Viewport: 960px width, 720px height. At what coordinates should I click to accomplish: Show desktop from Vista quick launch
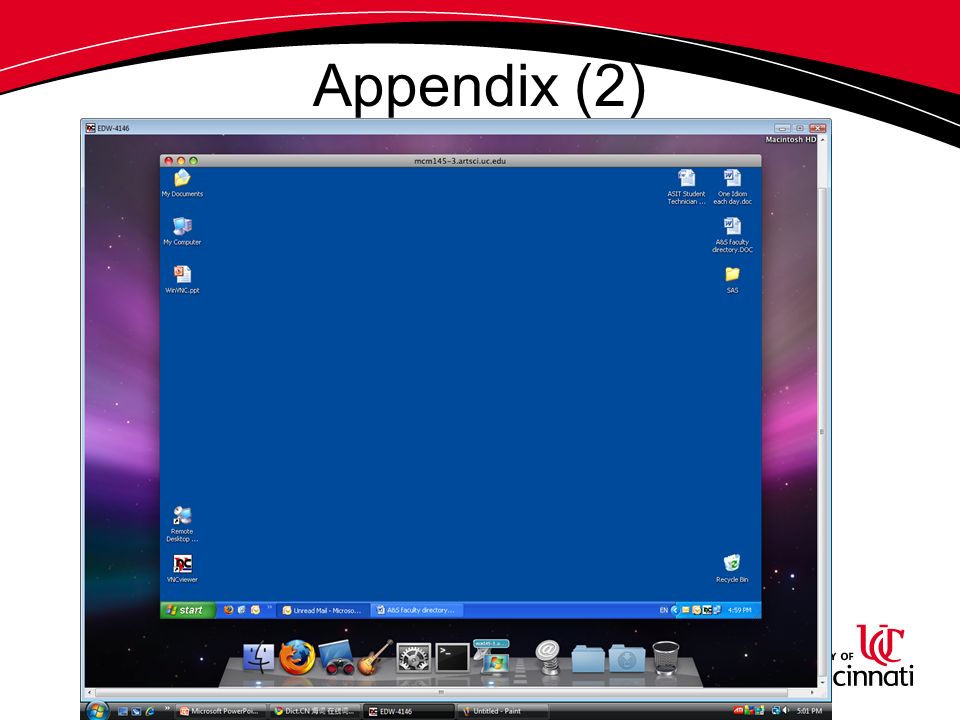(x=123, y=711)
